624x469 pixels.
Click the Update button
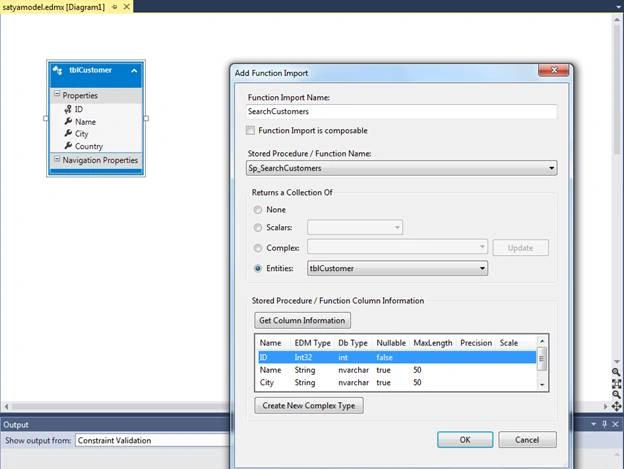point(521,247)
